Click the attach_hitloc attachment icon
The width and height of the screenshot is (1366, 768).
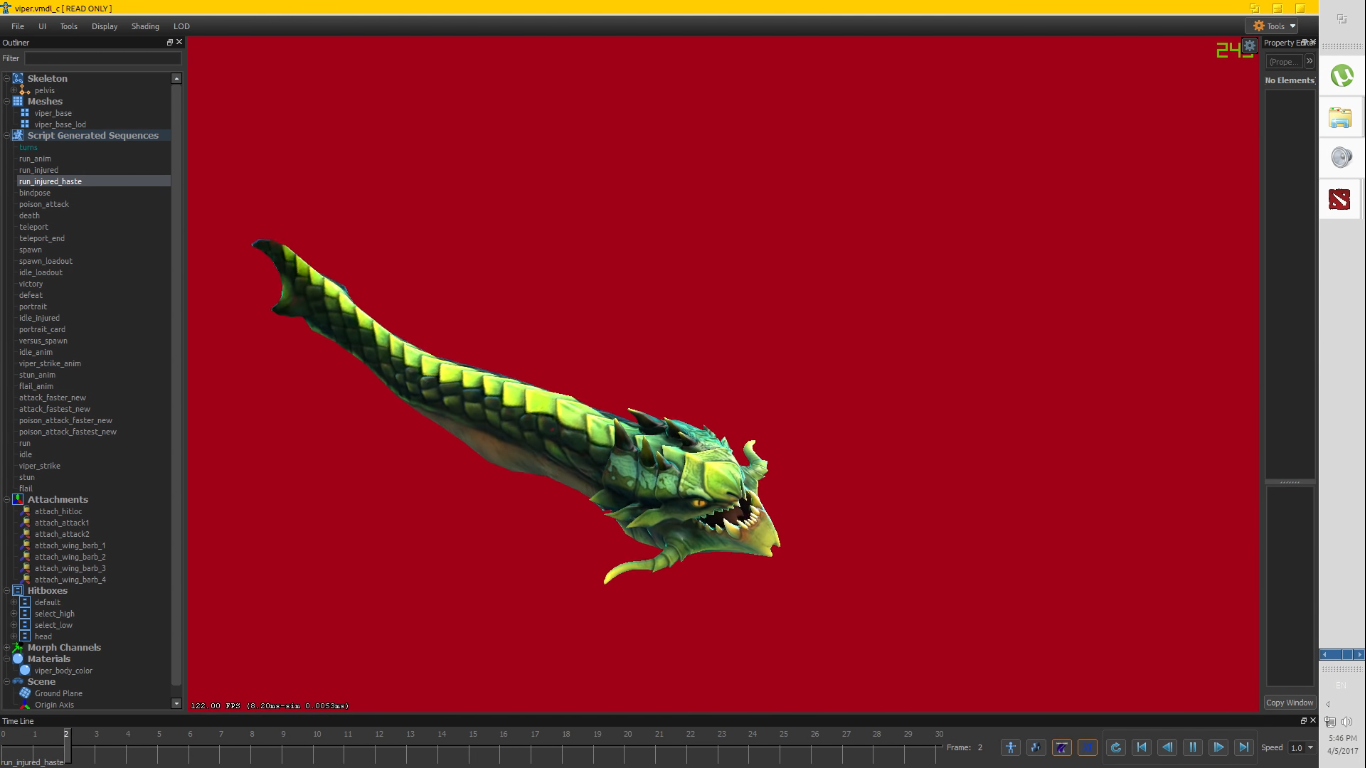coord(25,511)
